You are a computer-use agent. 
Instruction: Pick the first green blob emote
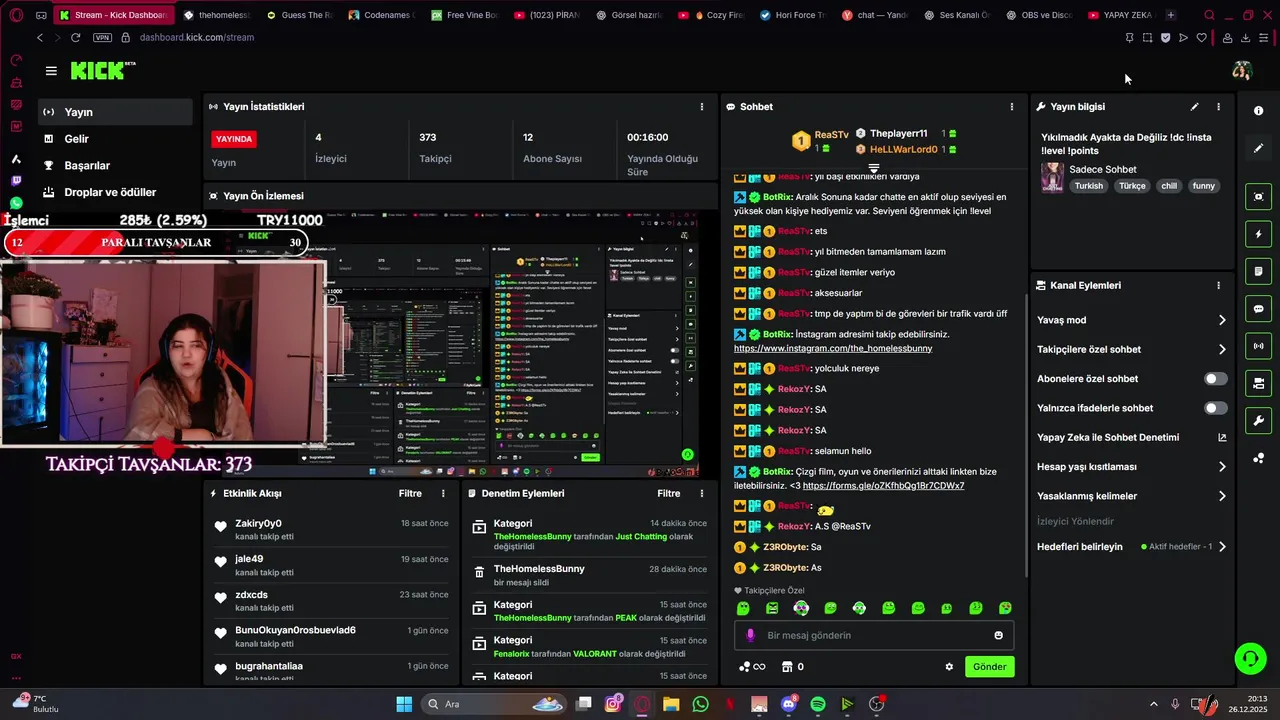743,608
